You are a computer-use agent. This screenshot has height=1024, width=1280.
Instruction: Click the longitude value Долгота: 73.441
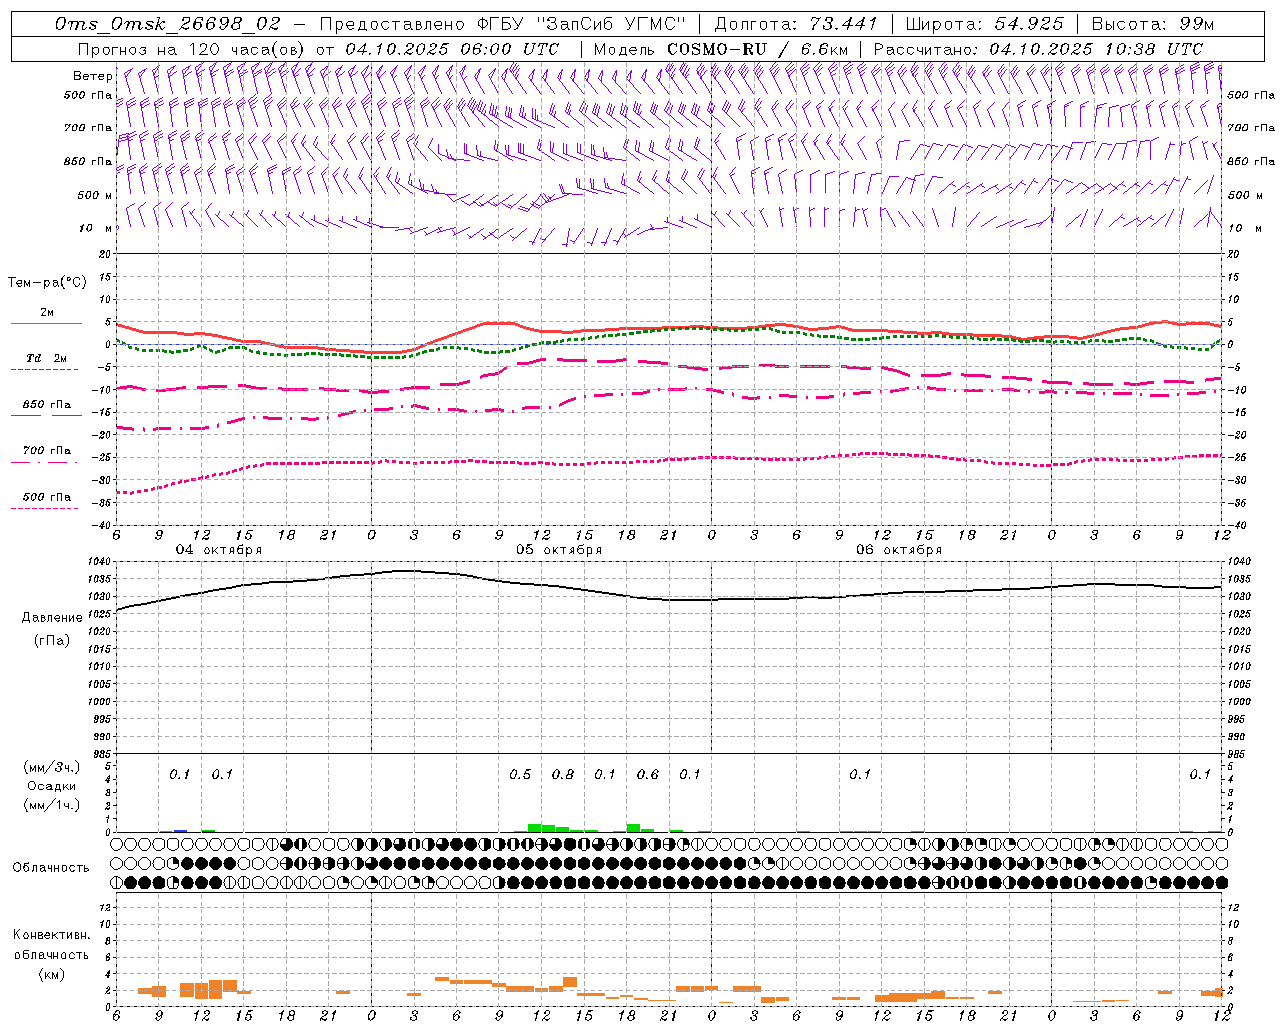(796, 24)
